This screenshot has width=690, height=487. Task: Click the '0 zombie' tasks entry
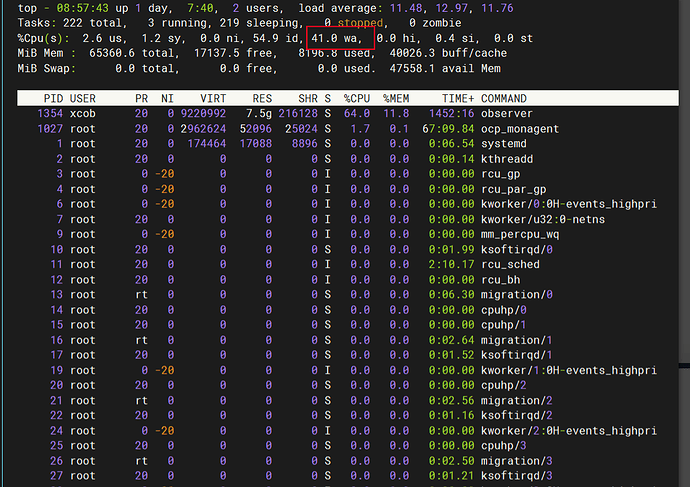pyautogui.click(x=435, y=23)
